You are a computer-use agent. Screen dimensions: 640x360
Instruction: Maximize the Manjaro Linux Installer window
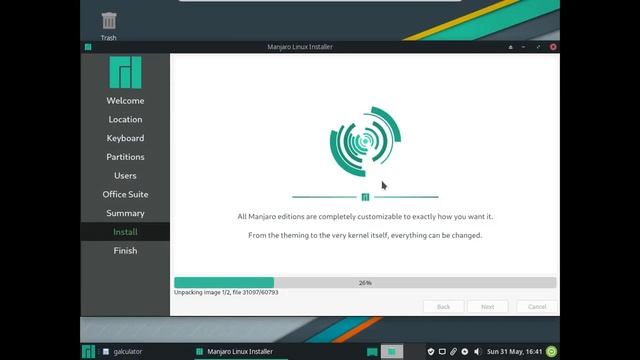click(538, 47)
